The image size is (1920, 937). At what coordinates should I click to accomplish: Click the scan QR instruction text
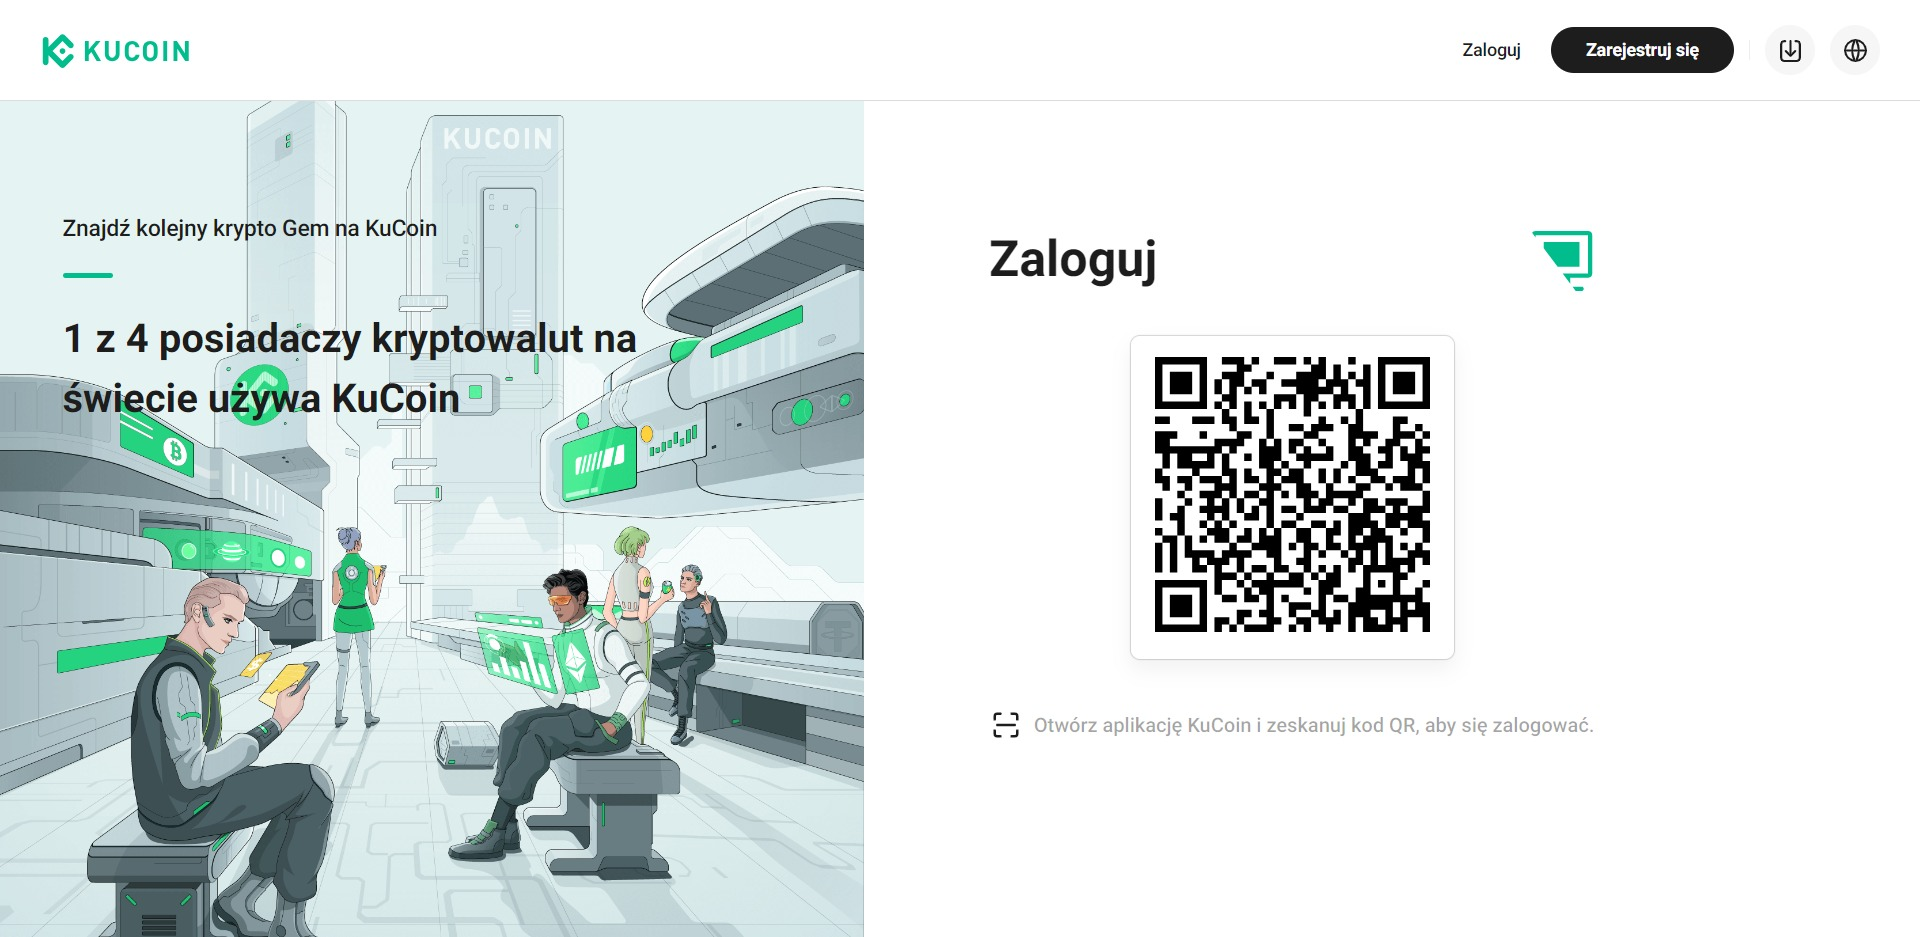pos(1314,725)
